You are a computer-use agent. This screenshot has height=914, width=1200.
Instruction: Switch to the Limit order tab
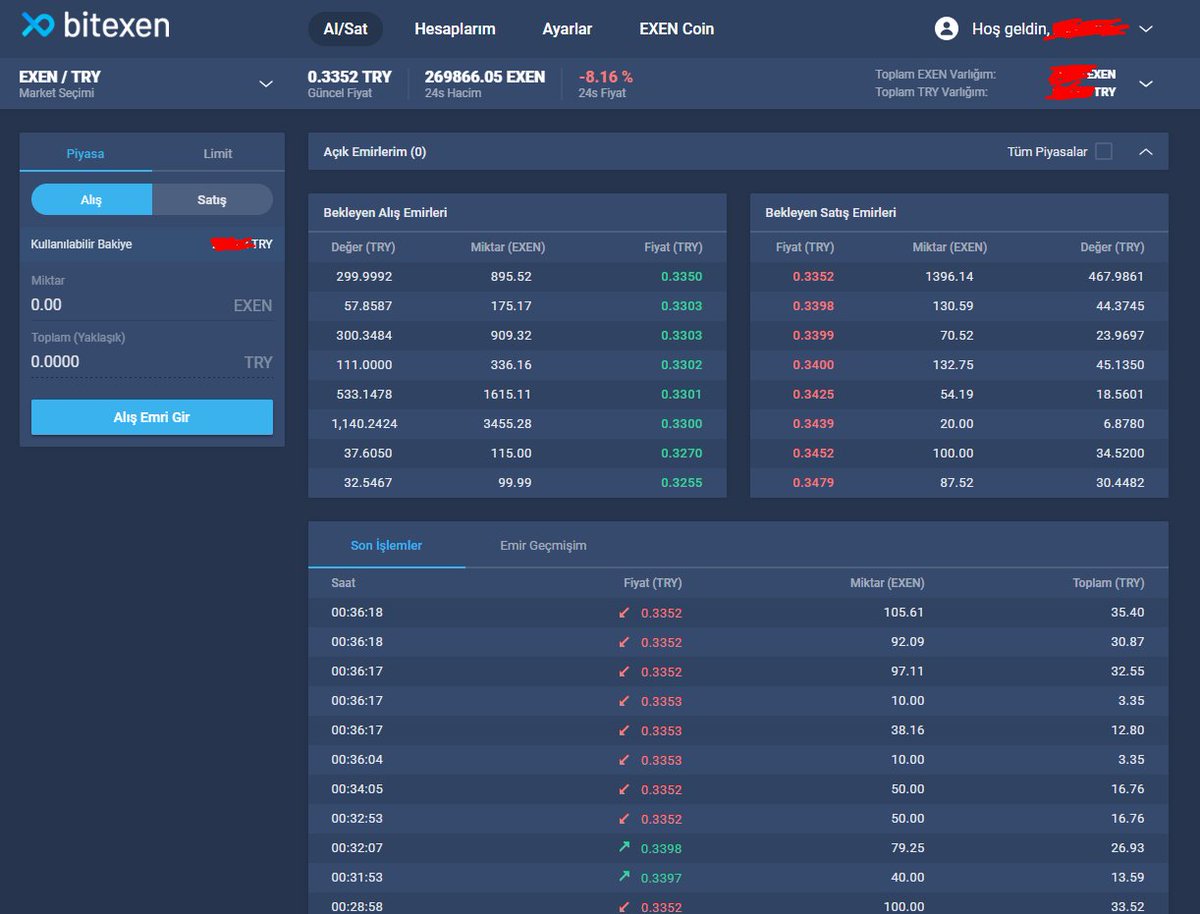tap(218, 153)
